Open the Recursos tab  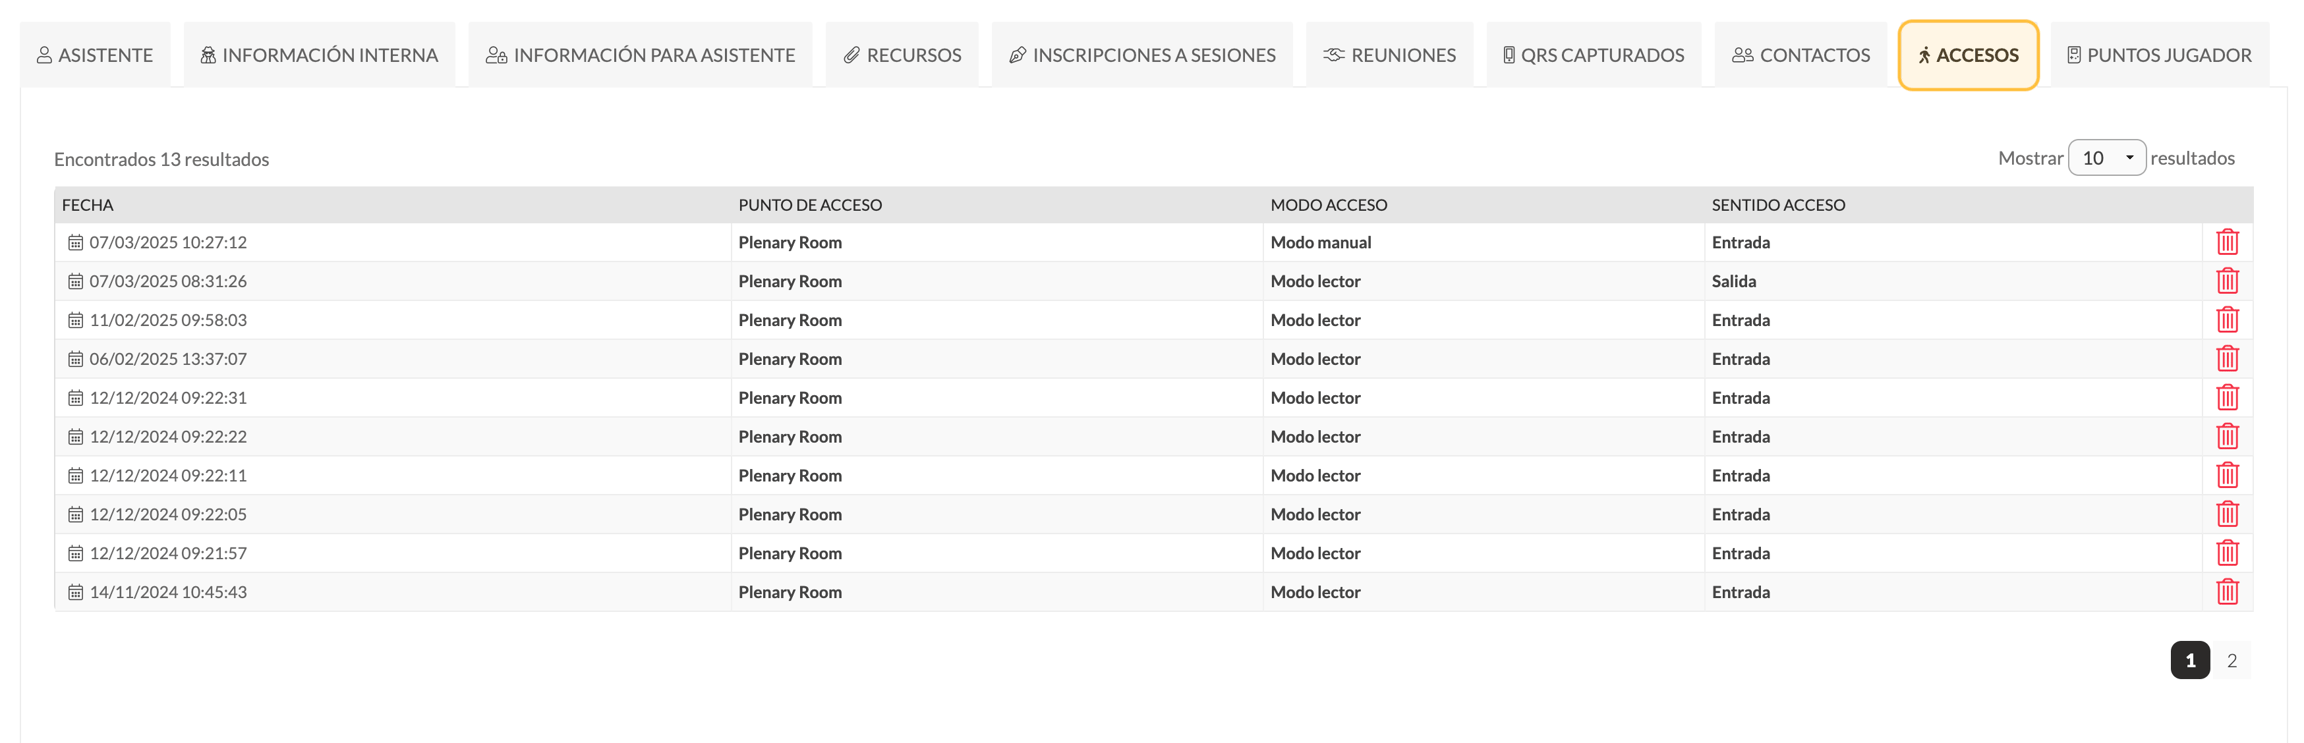pos(902,55)
